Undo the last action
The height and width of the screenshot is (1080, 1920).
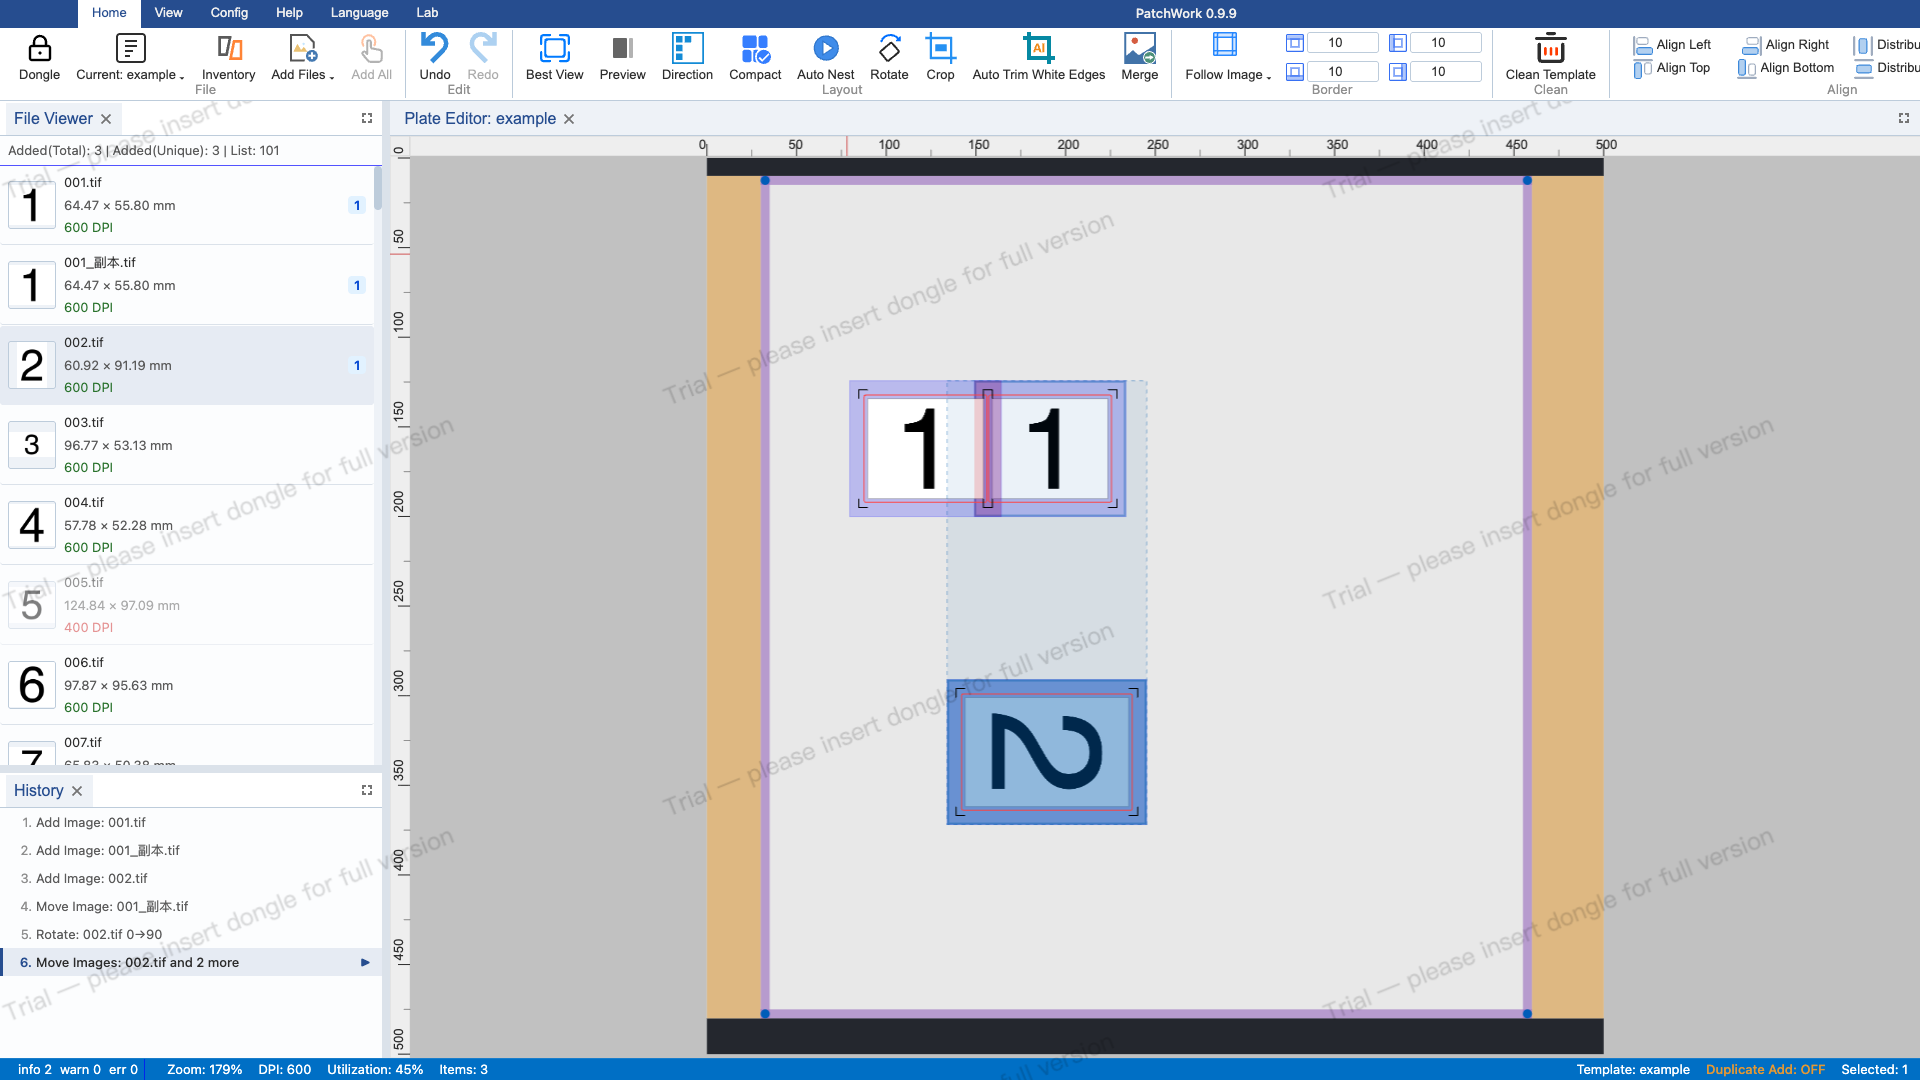point(435,58)
